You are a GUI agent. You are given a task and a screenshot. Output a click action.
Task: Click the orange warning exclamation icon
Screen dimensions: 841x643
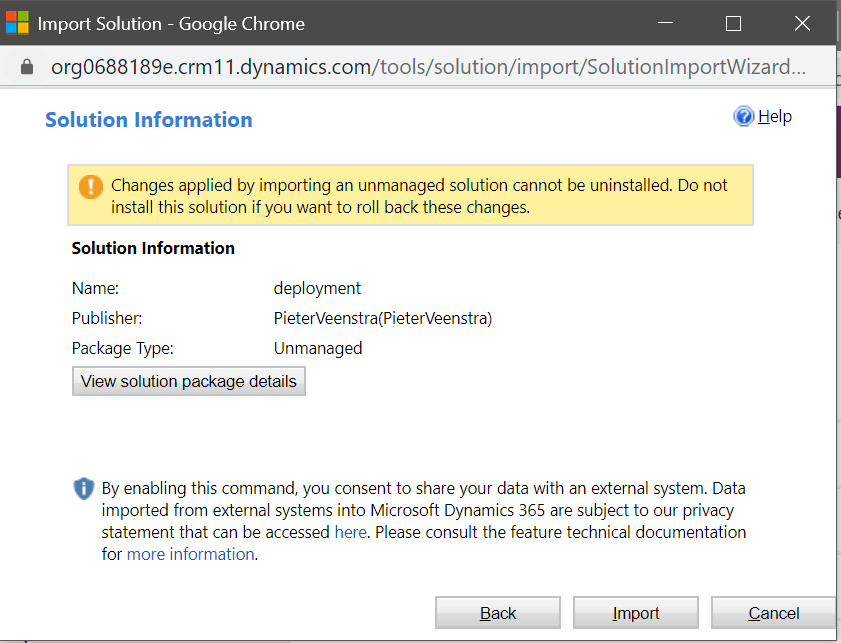point(91,187)
